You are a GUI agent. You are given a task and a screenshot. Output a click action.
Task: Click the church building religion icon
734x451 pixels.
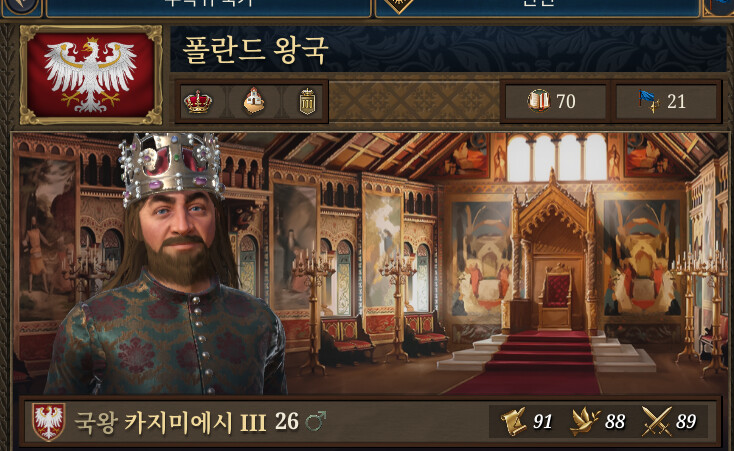coord(253,101)
